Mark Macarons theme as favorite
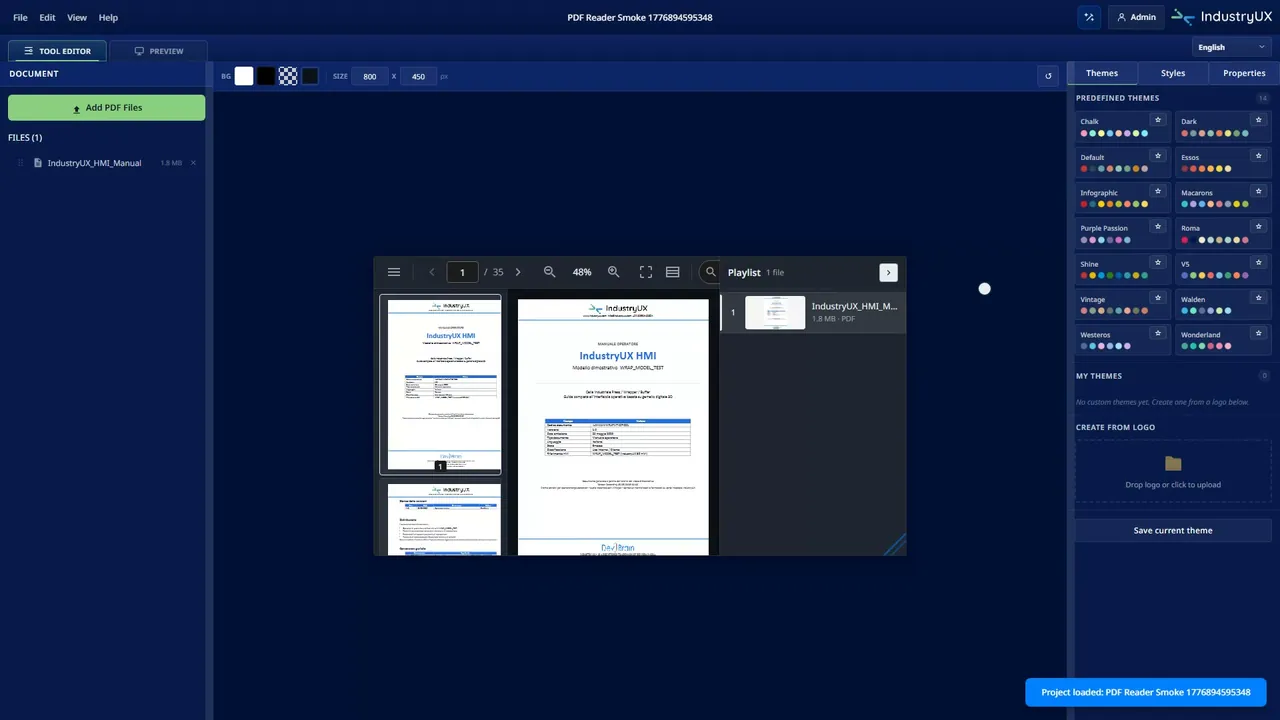1280x720 pixels. pyautogui.click(x=1259, y=191)
